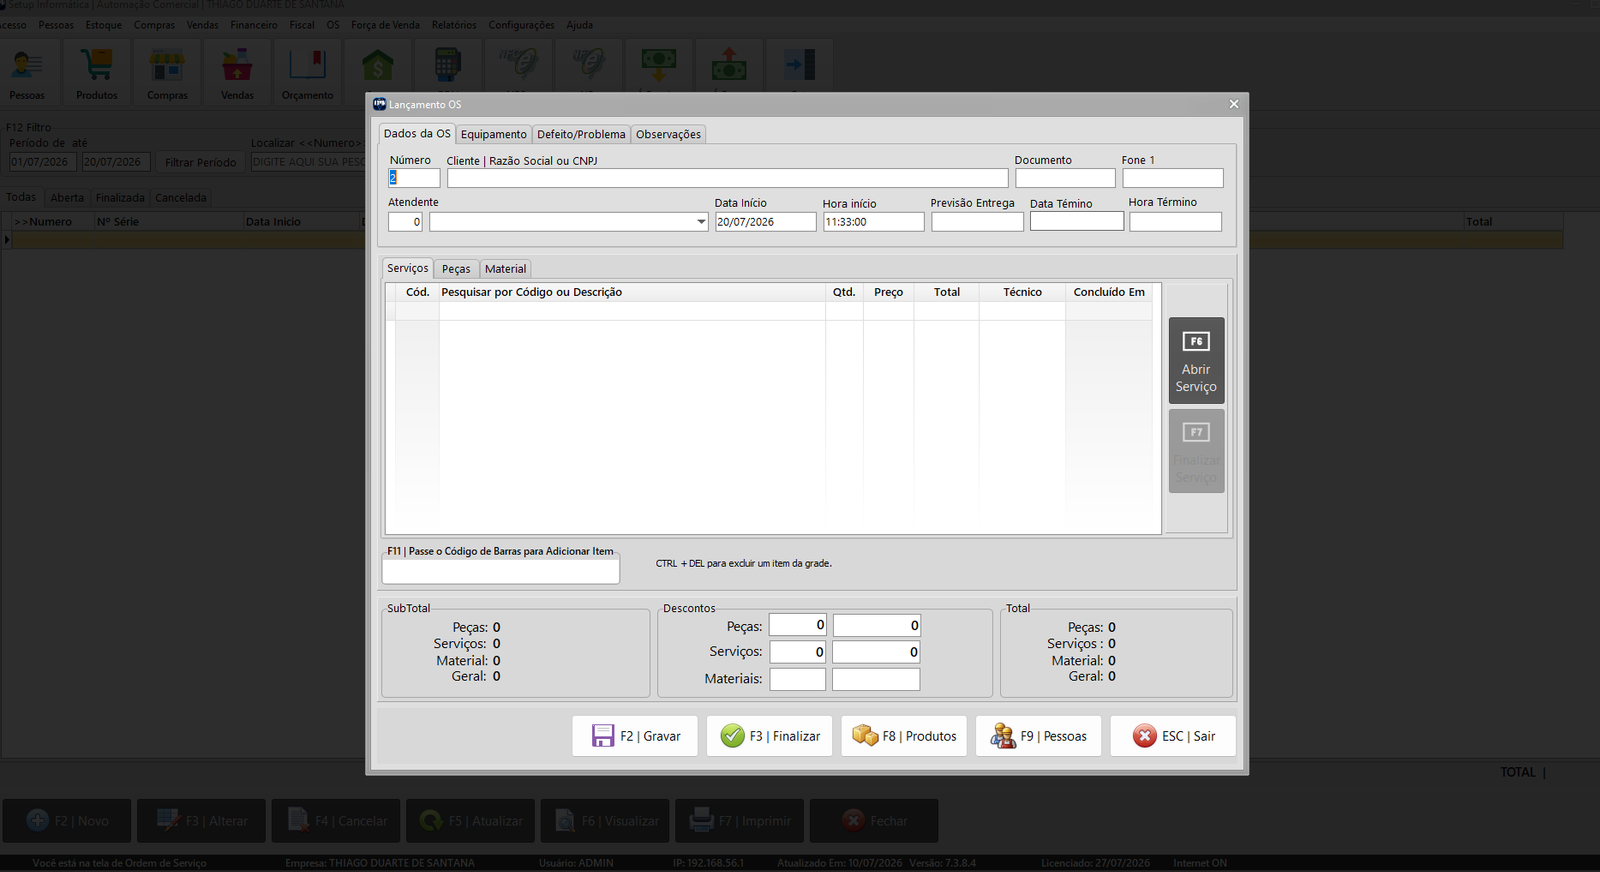Switch to the Material tab
This screenshot has height=872, width=1600.
pyautogui.click(x=505, y=269)
